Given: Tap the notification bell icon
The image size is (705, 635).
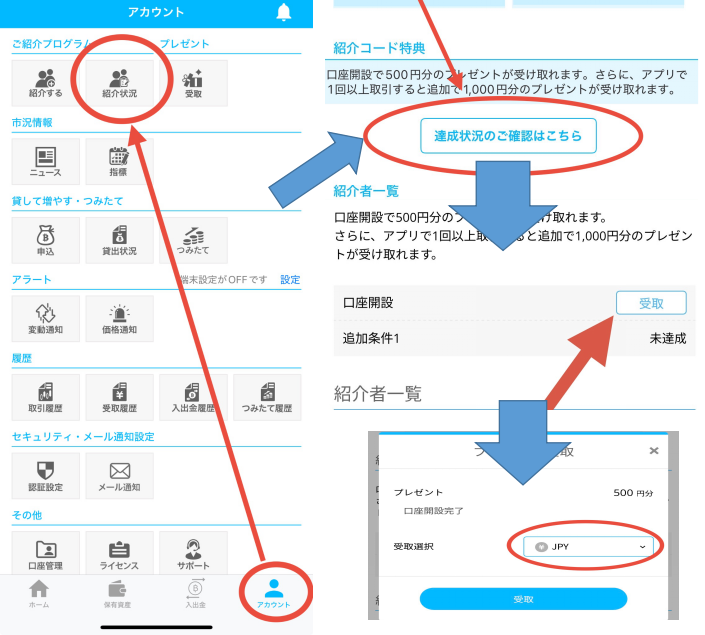Looking at the screenshot, I should click(x=284, y=12).
